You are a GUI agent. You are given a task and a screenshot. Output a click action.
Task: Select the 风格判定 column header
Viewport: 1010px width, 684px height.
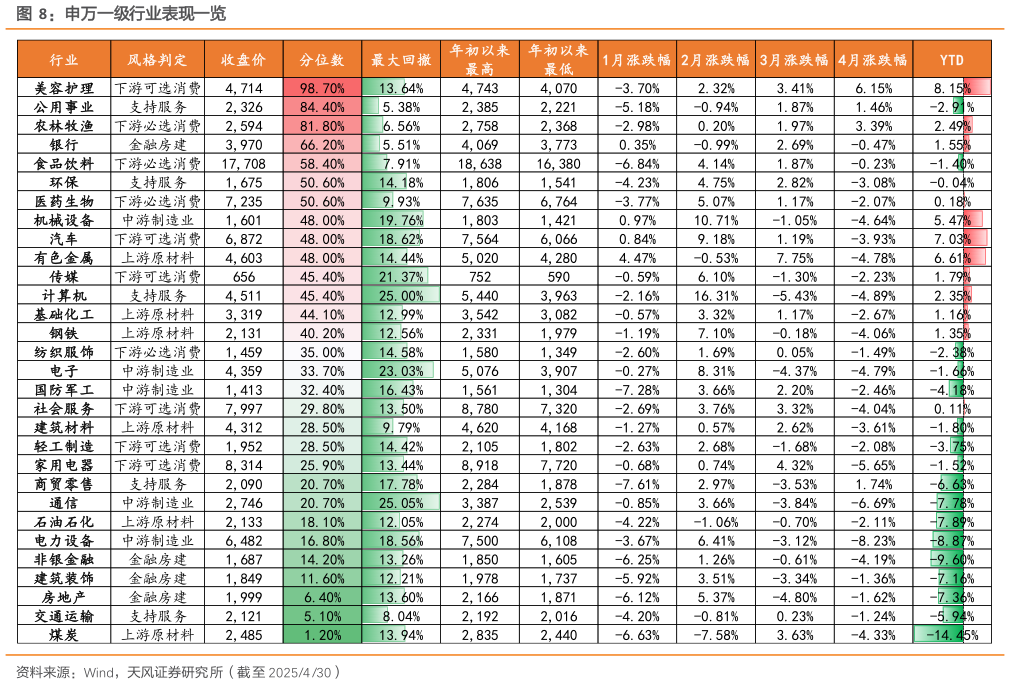[x=157, y=60]
